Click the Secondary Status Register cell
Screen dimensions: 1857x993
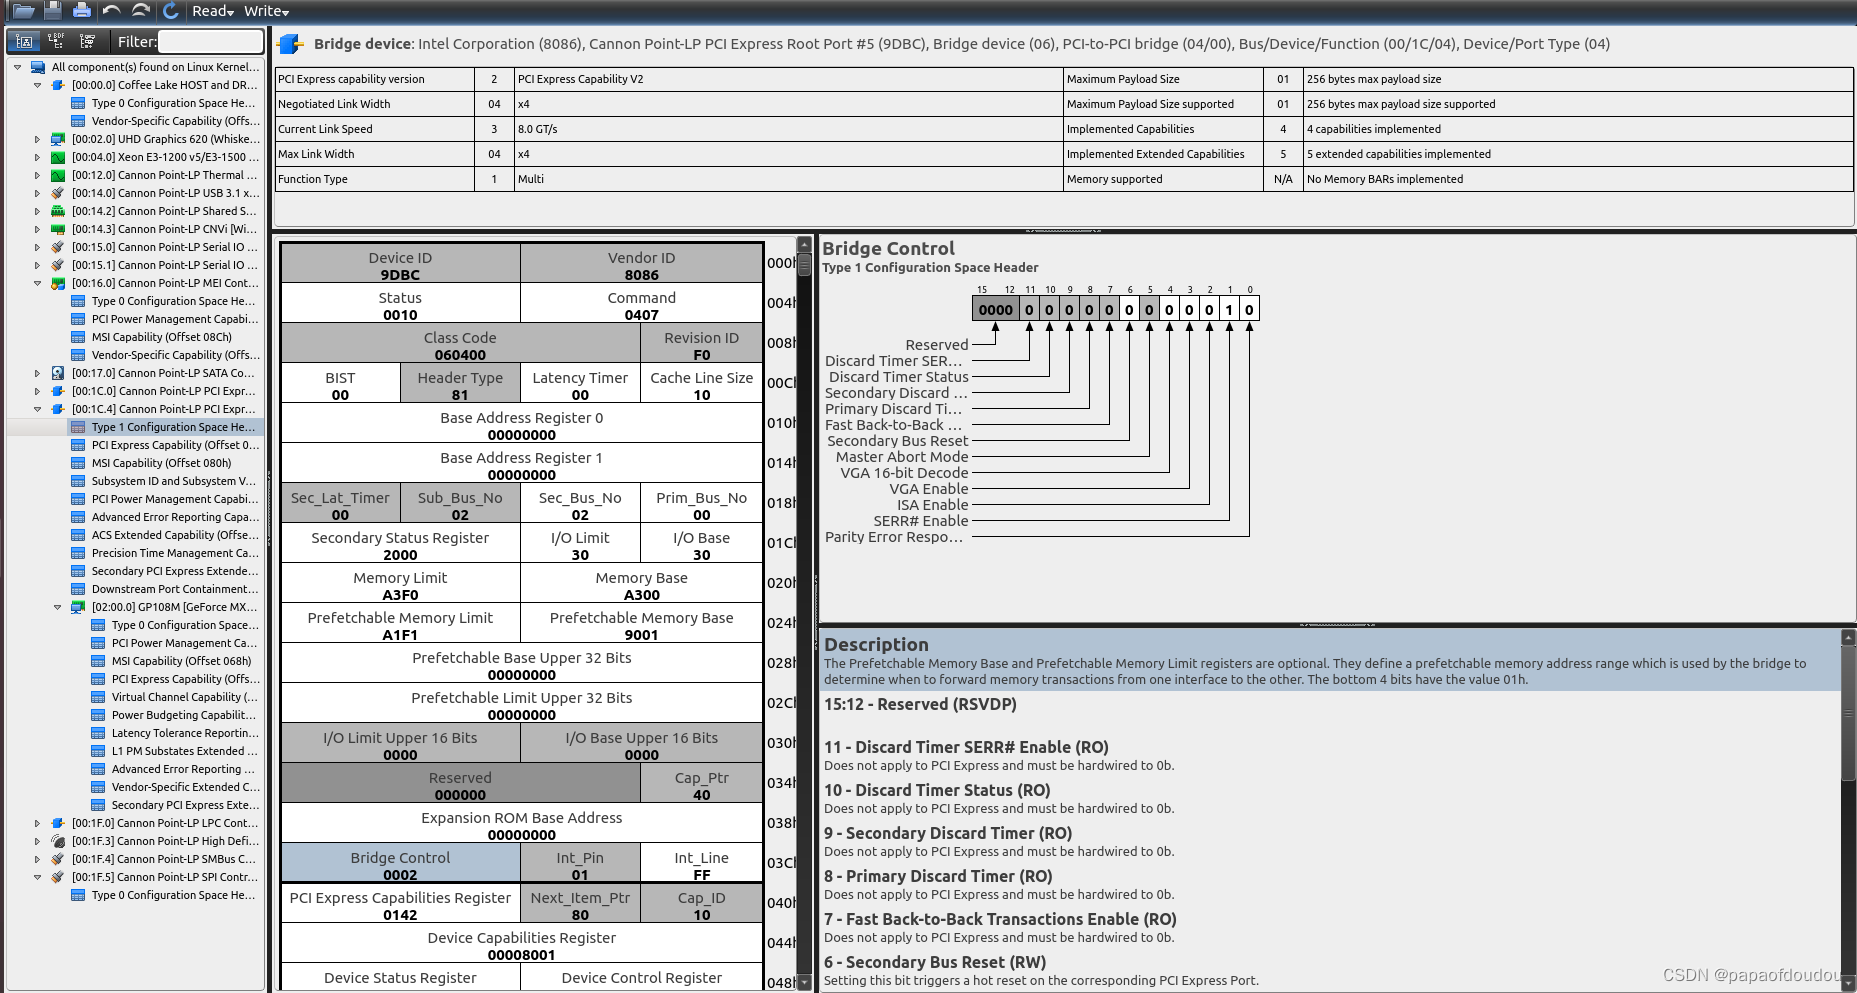(x=400, y=543)
